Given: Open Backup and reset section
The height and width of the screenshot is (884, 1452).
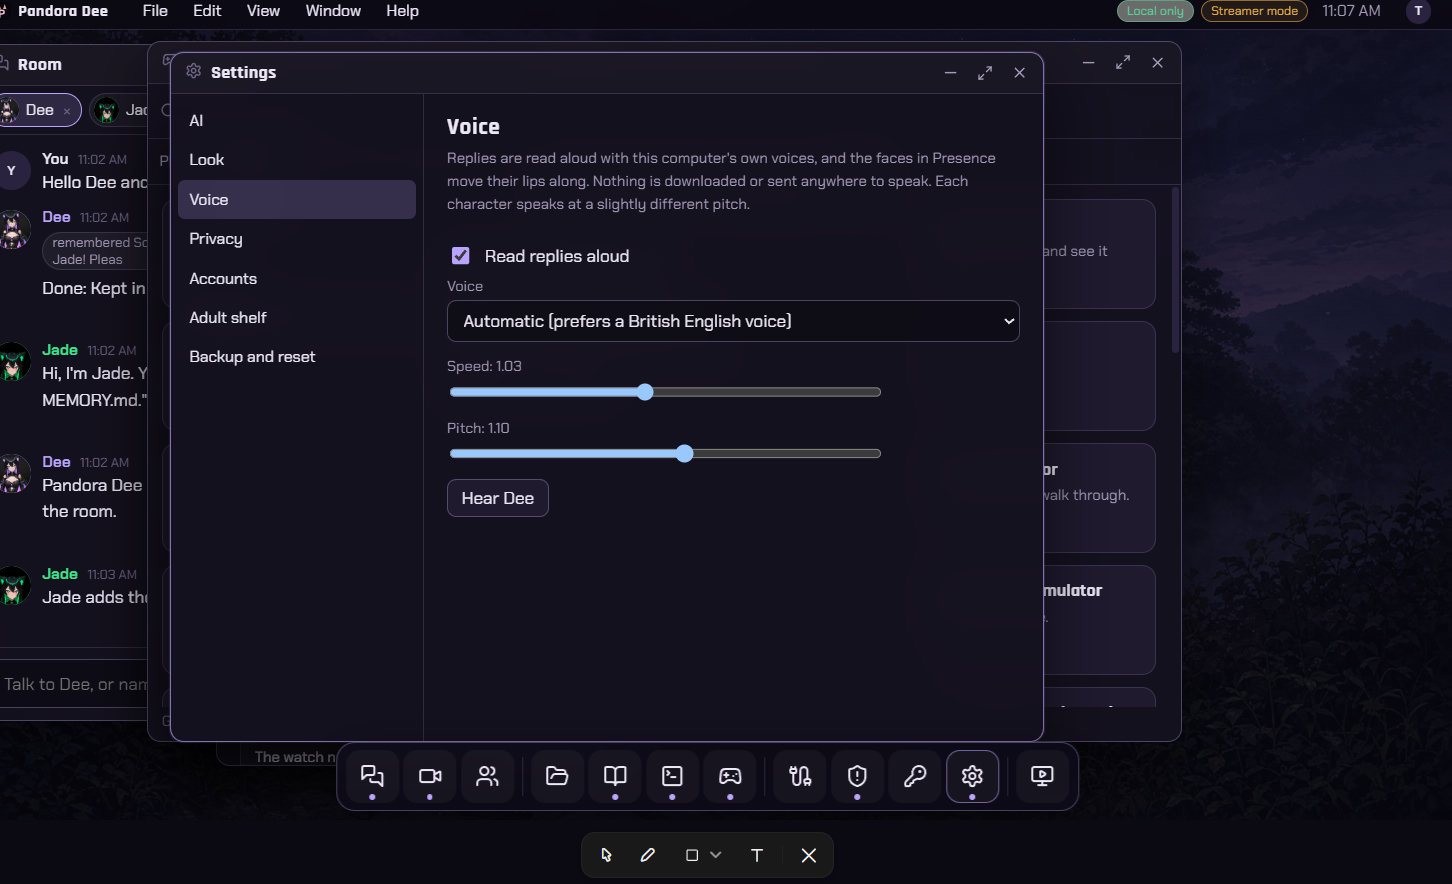Looking at the screenshot, I should [297, 357].
